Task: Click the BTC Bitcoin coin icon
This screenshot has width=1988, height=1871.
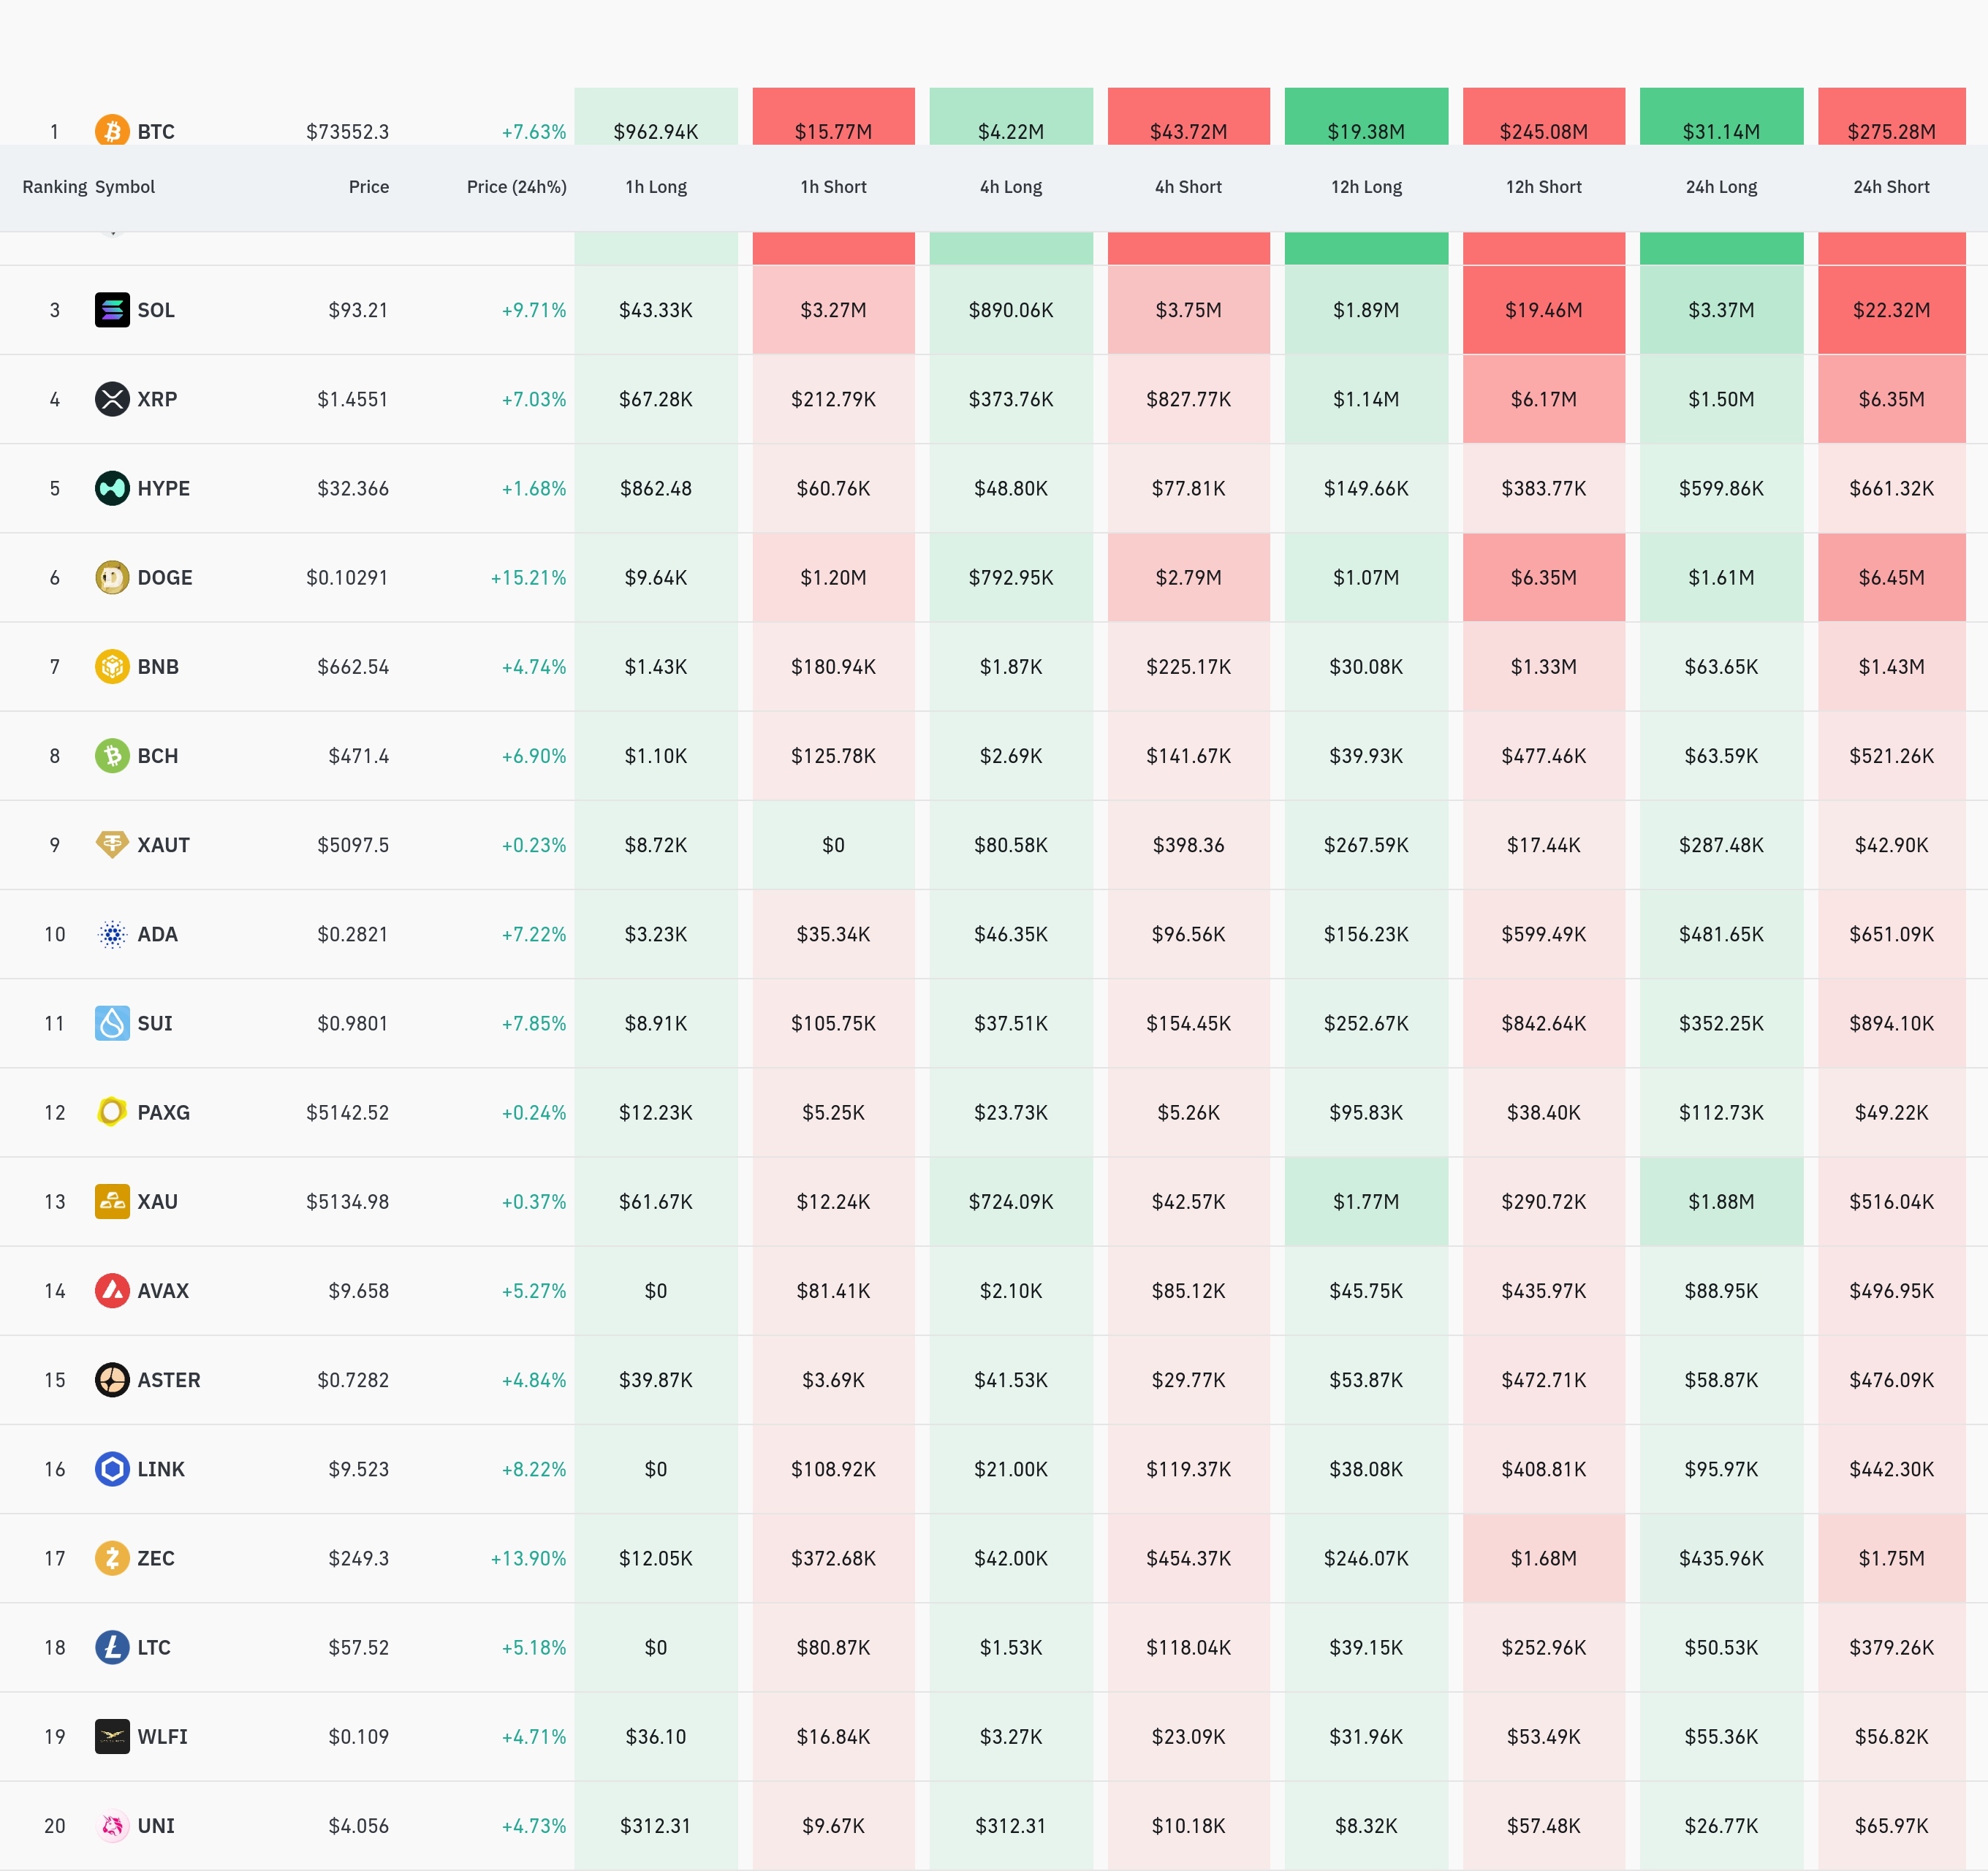Action: 112,131
